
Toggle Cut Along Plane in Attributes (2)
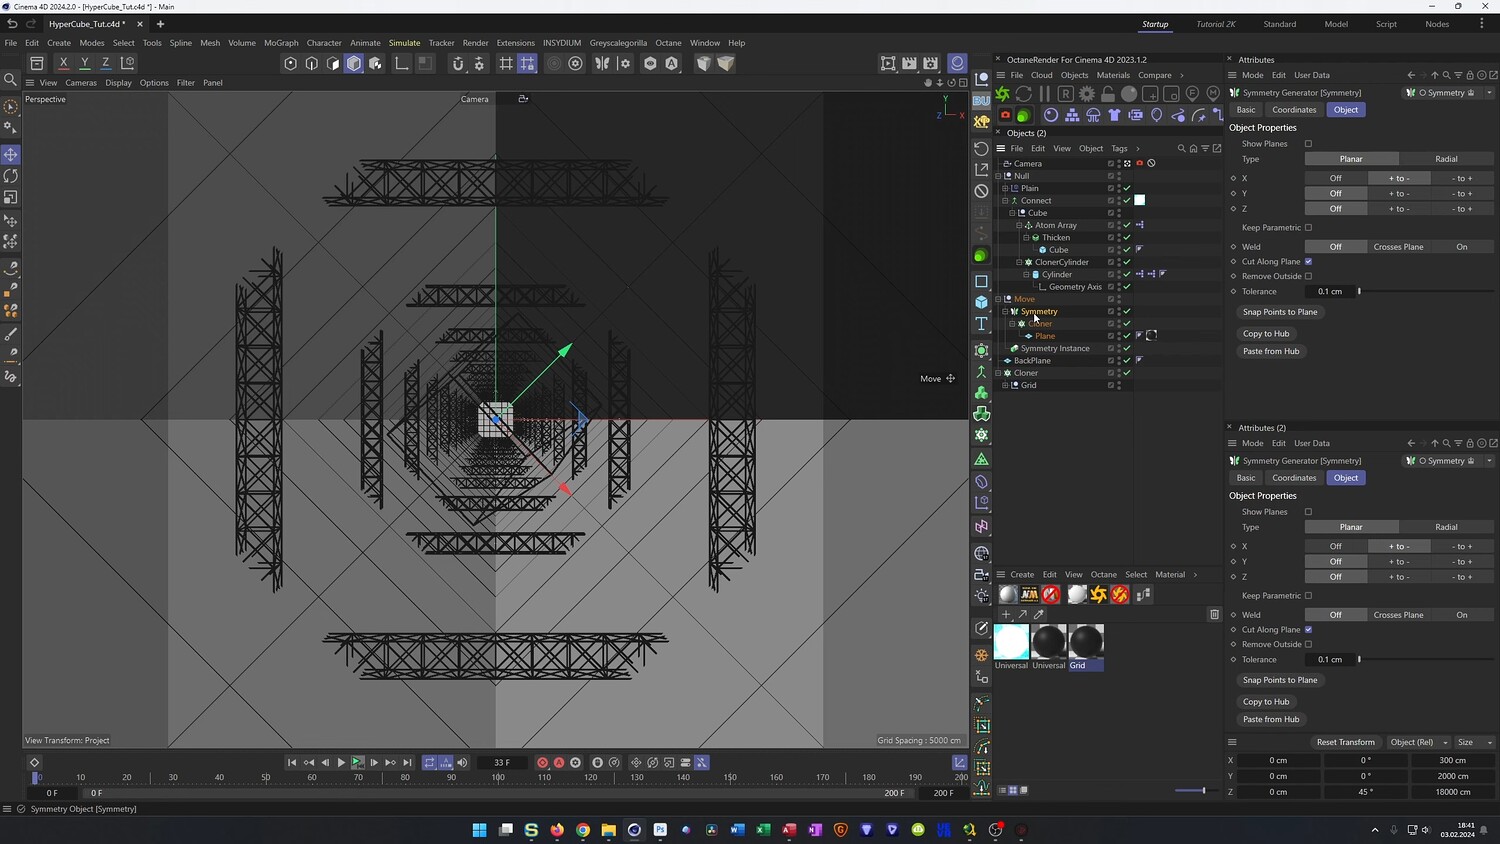tap(1308, 630)
